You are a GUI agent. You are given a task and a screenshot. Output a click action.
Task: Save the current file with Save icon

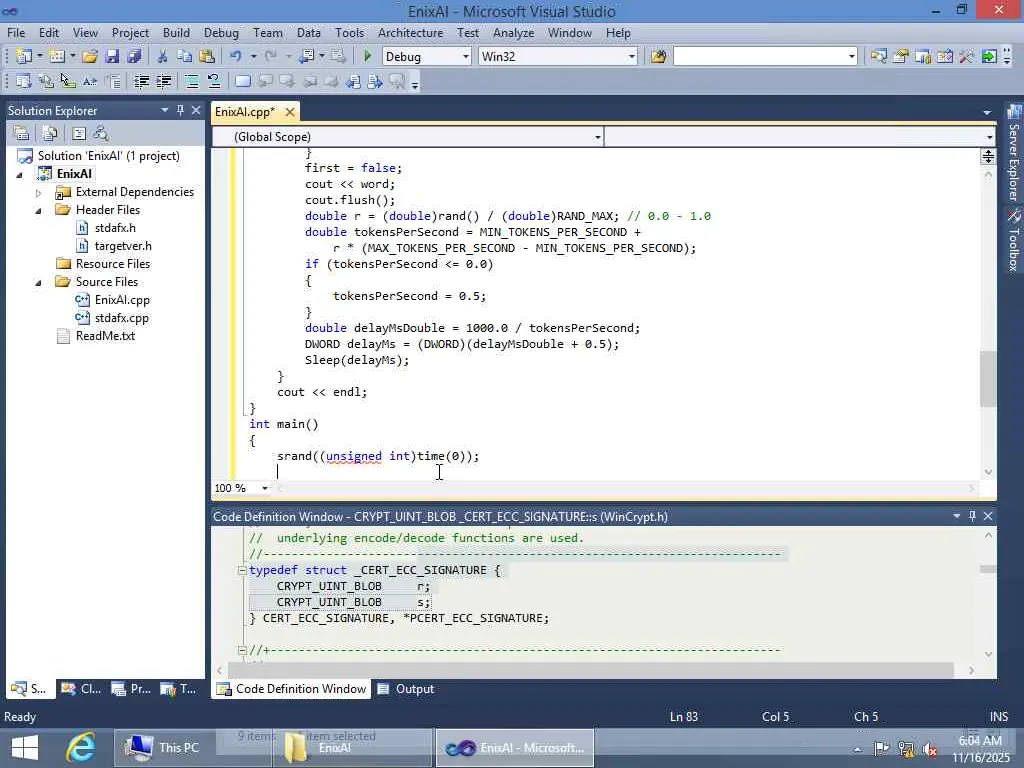(112, 56)
